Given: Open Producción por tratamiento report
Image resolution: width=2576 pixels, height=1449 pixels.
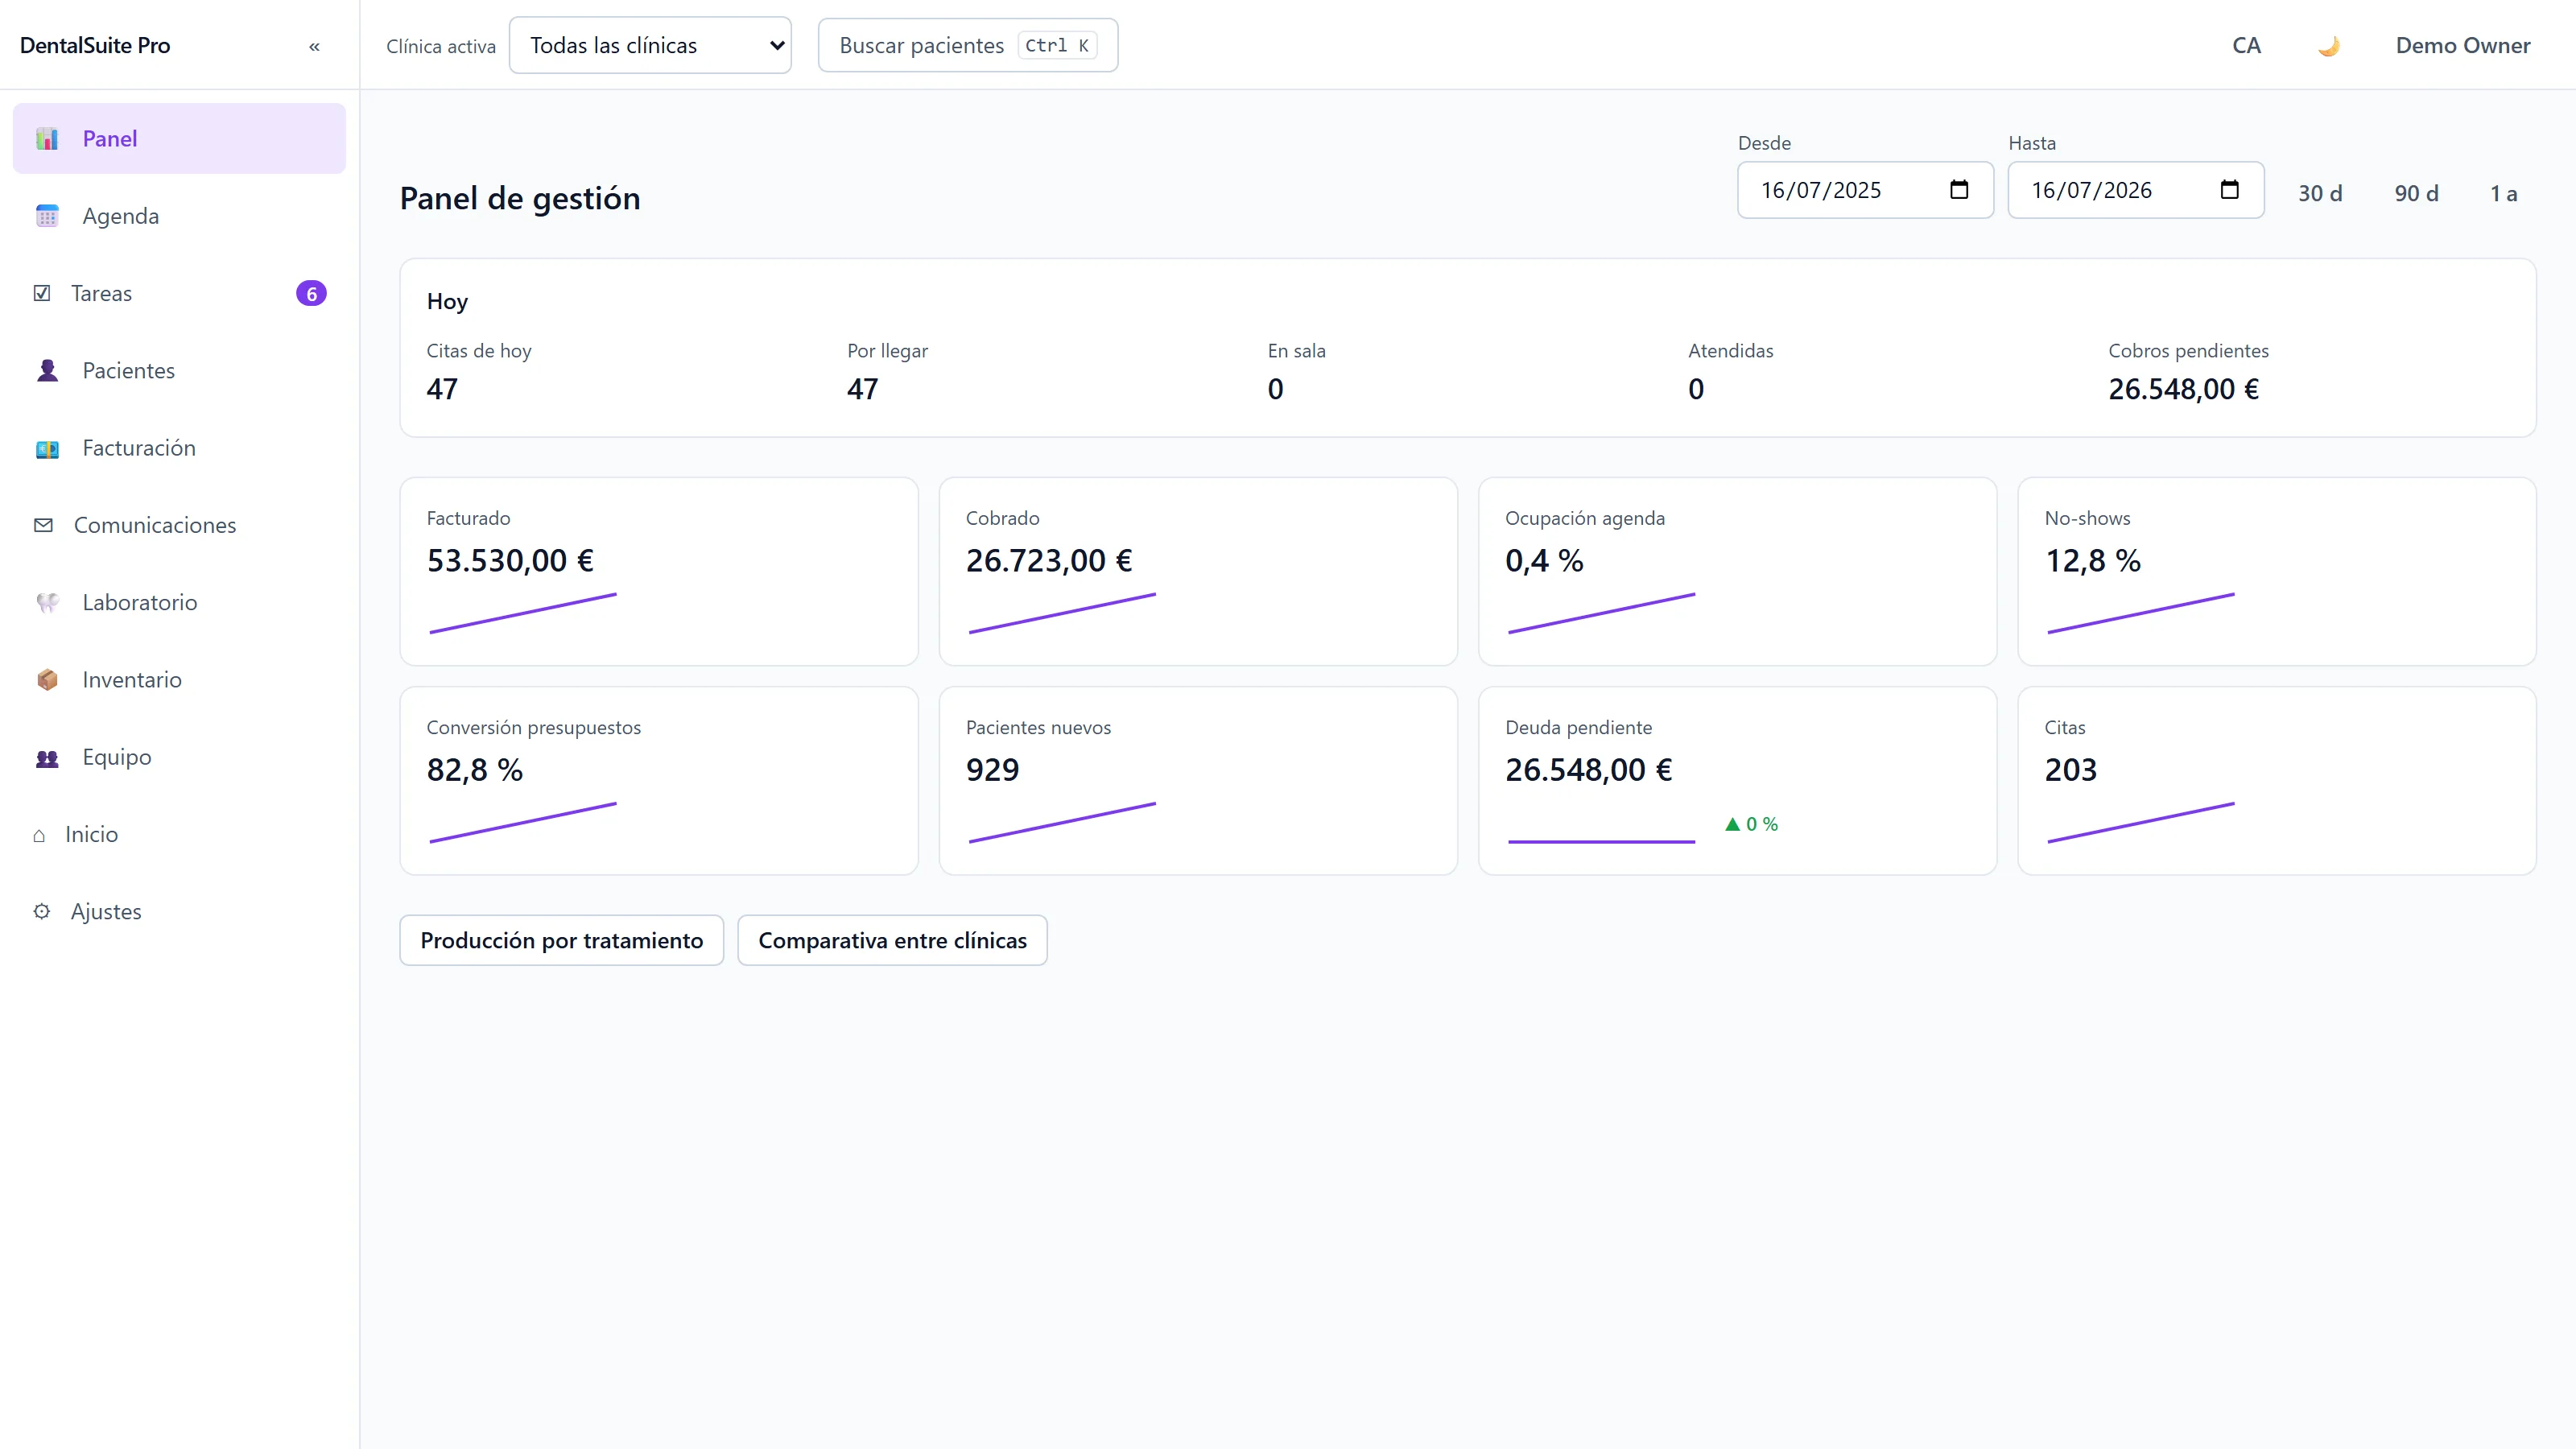Looking at the screenshot, I should pyautogui.click(x=562, y=940).
